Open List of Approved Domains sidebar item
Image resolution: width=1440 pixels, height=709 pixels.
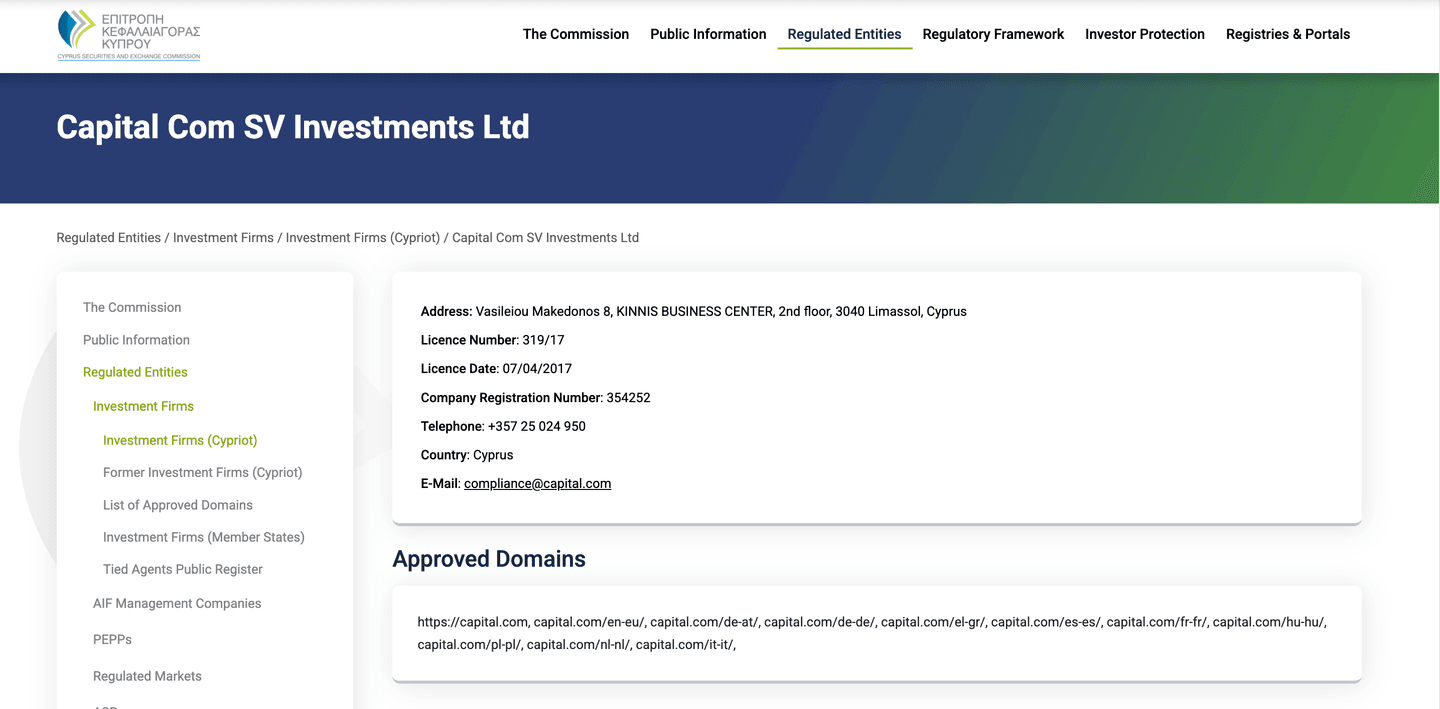178,505
